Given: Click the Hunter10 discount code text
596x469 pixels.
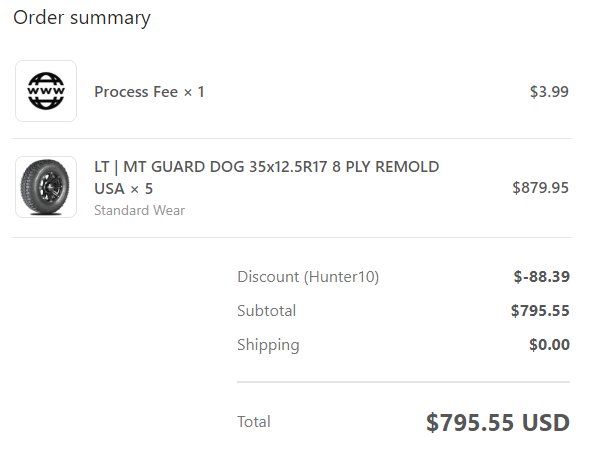Looking at the screenshot, I should point(341,277).
